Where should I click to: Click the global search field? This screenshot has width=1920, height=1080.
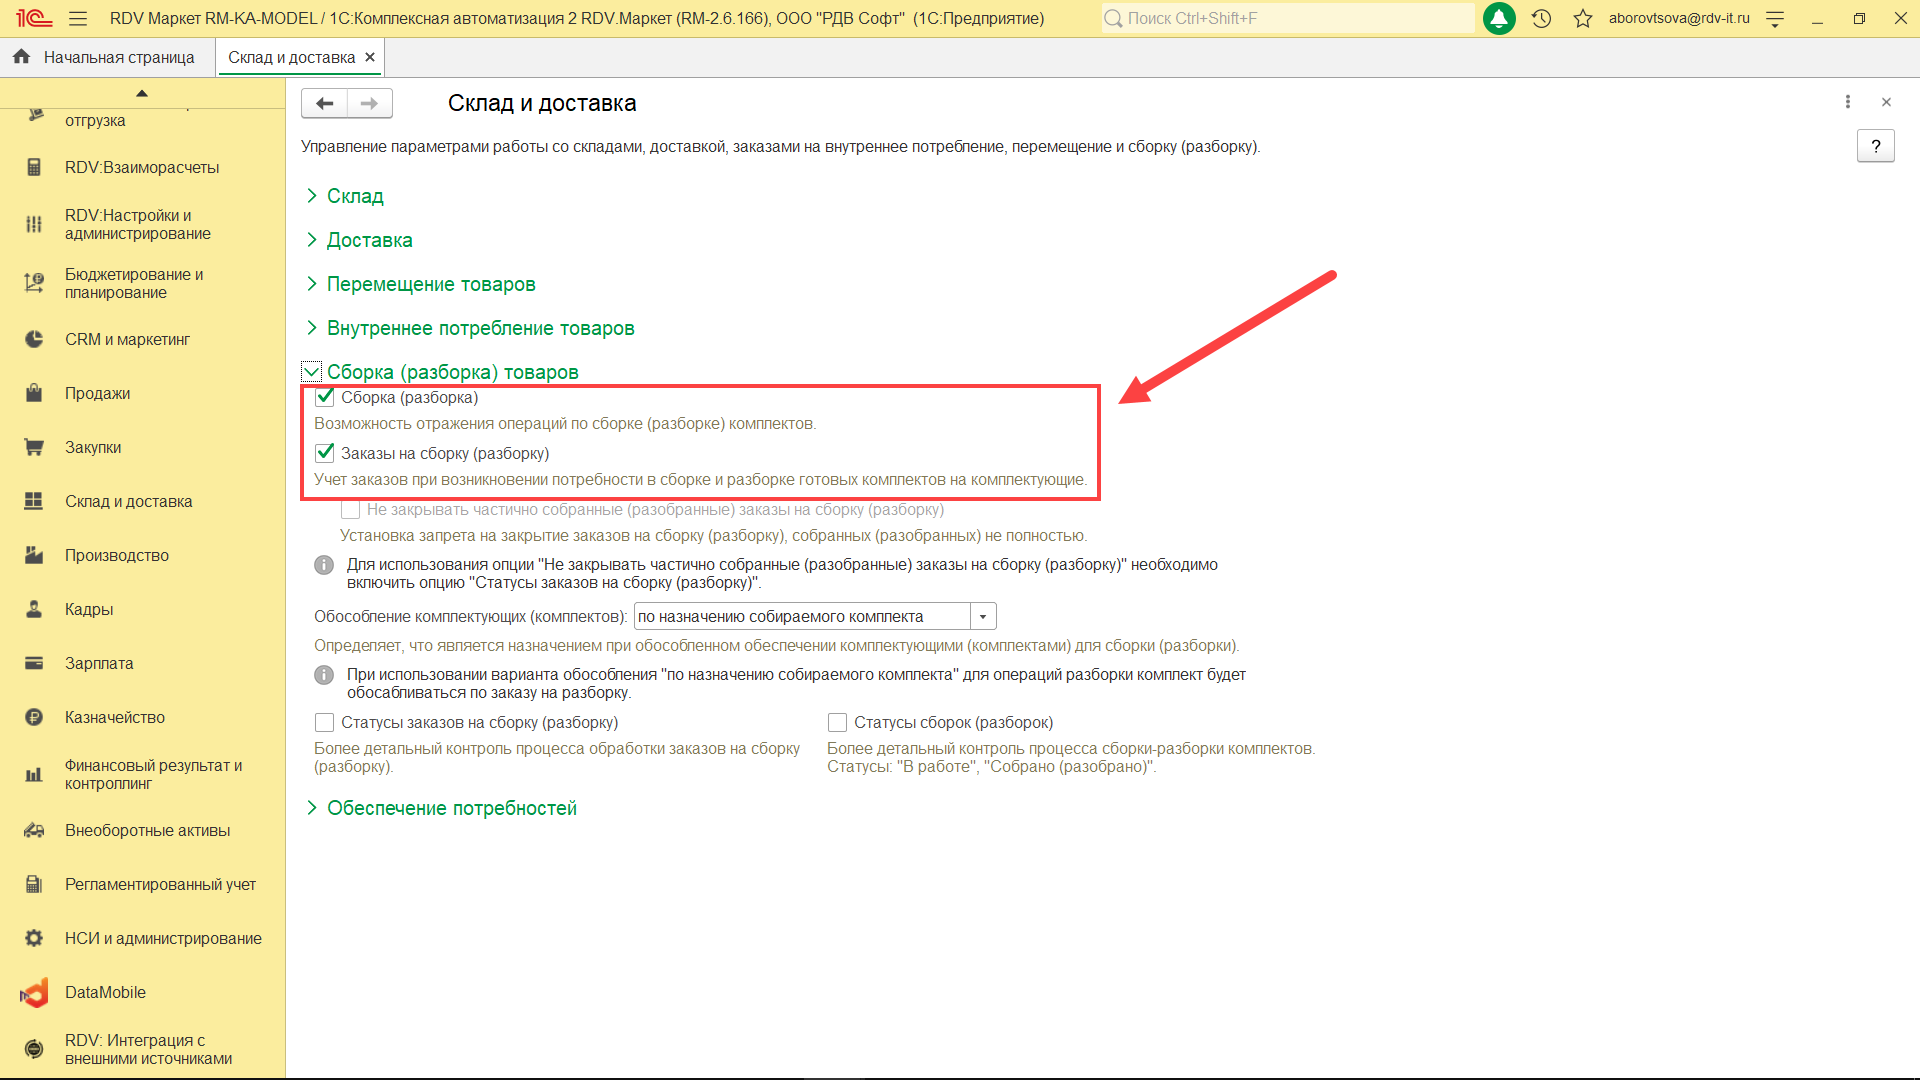tap(1290, 18)
